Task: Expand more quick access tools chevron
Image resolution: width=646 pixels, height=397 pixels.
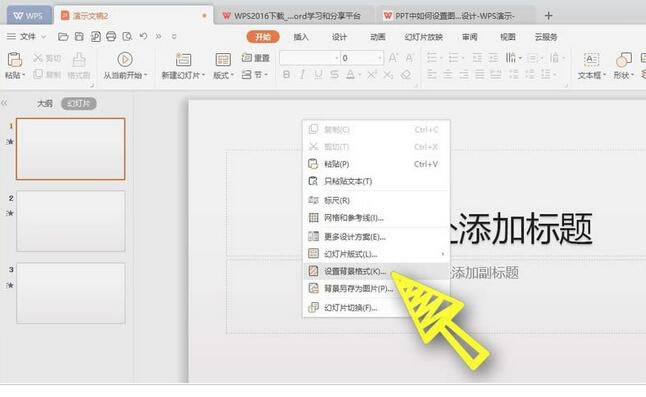Action: pyautogui.click(x=158, y=37)
